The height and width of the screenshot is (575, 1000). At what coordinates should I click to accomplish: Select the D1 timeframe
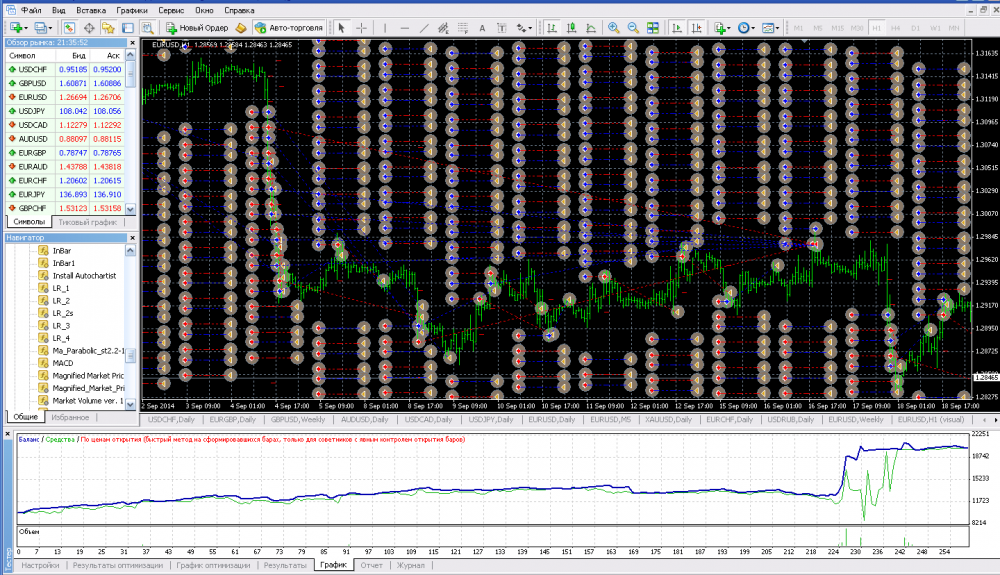915,27
